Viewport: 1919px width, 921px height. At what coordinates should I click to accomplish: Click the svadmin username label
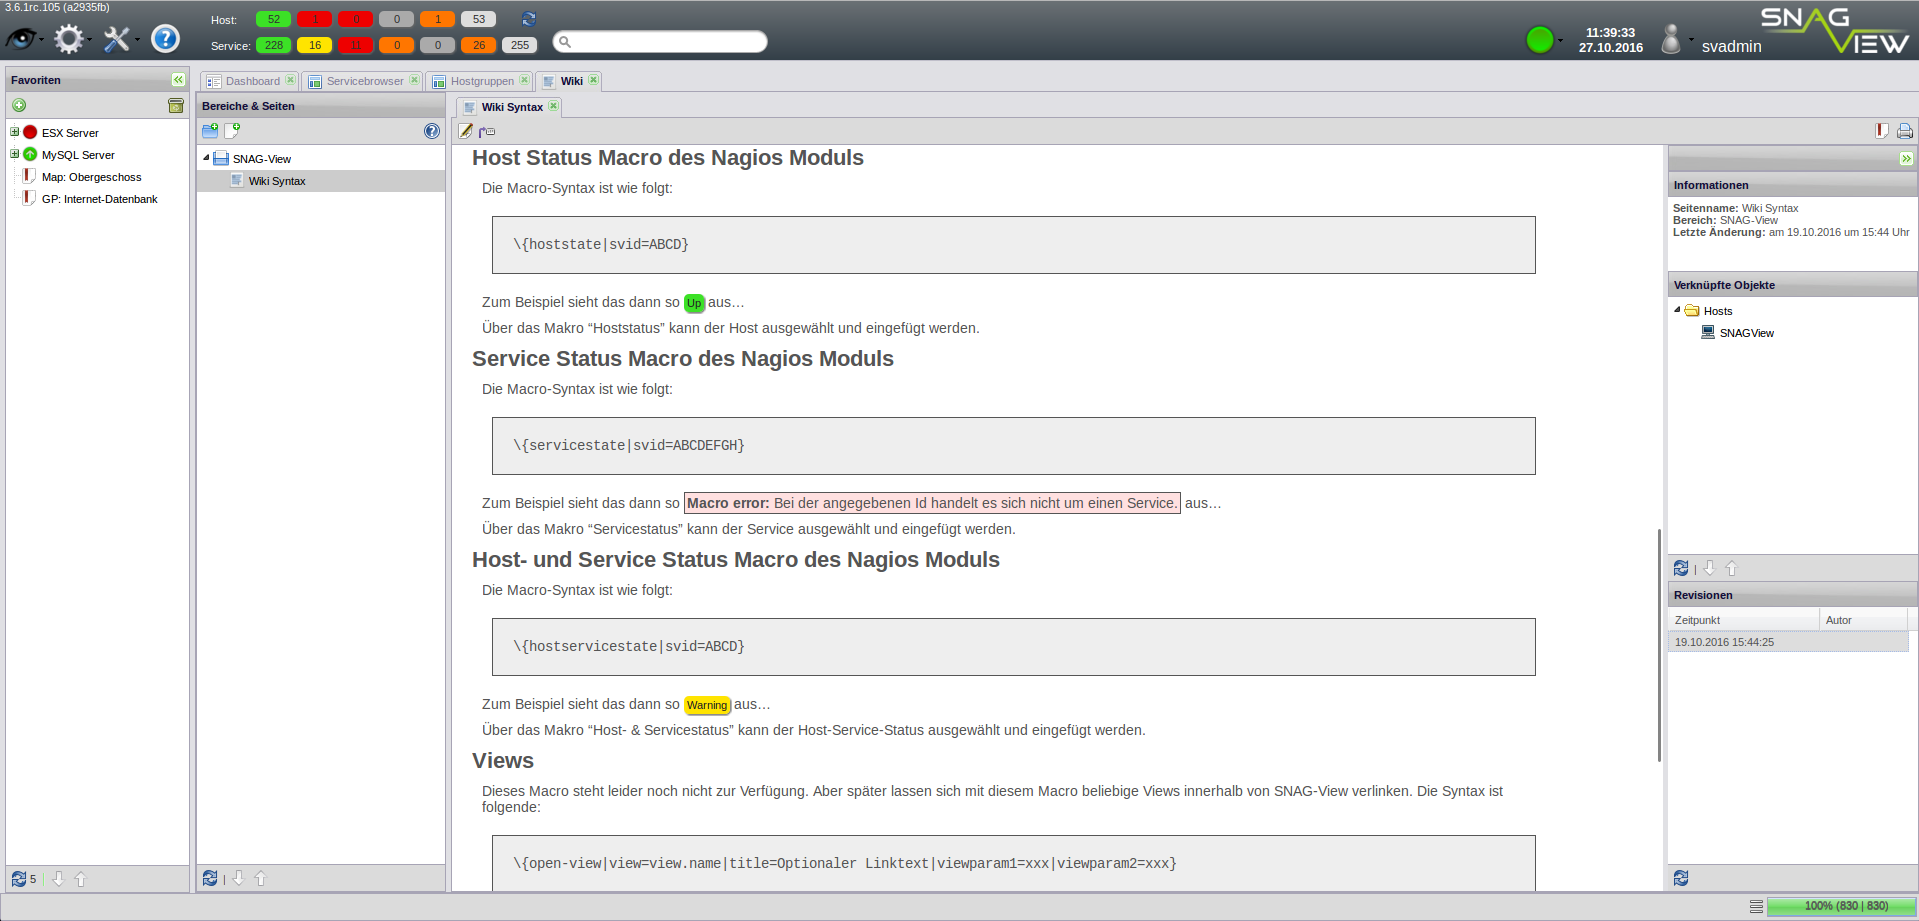coord(1731,46)
